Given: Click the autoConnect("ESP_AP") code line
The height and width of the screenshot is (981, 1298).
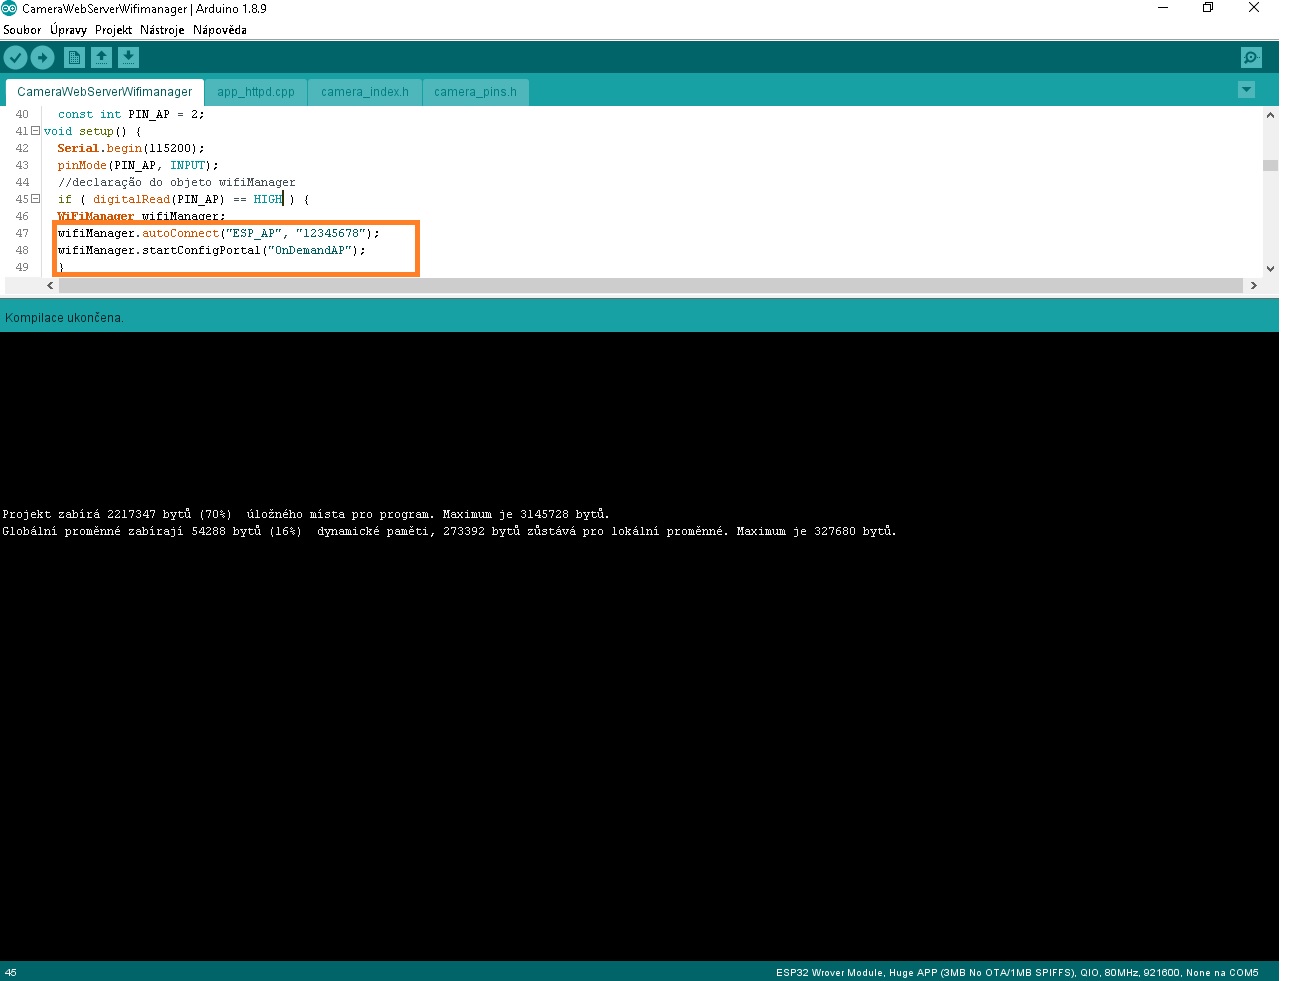Looking at the screenshot, I should tap(219, 233).
